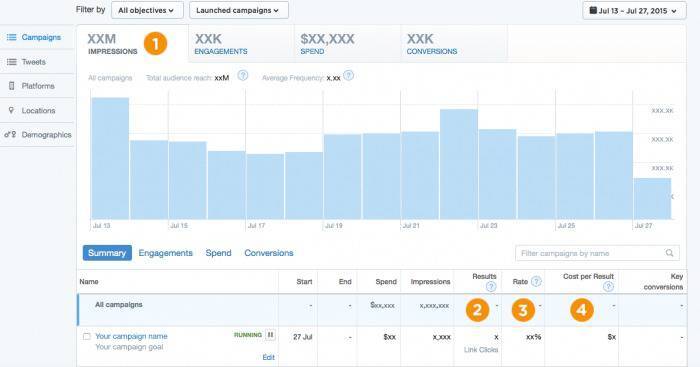The width and height of the screenshot is (700, 367).
Task: Click the Campaigns list icon
Action: 12,38
